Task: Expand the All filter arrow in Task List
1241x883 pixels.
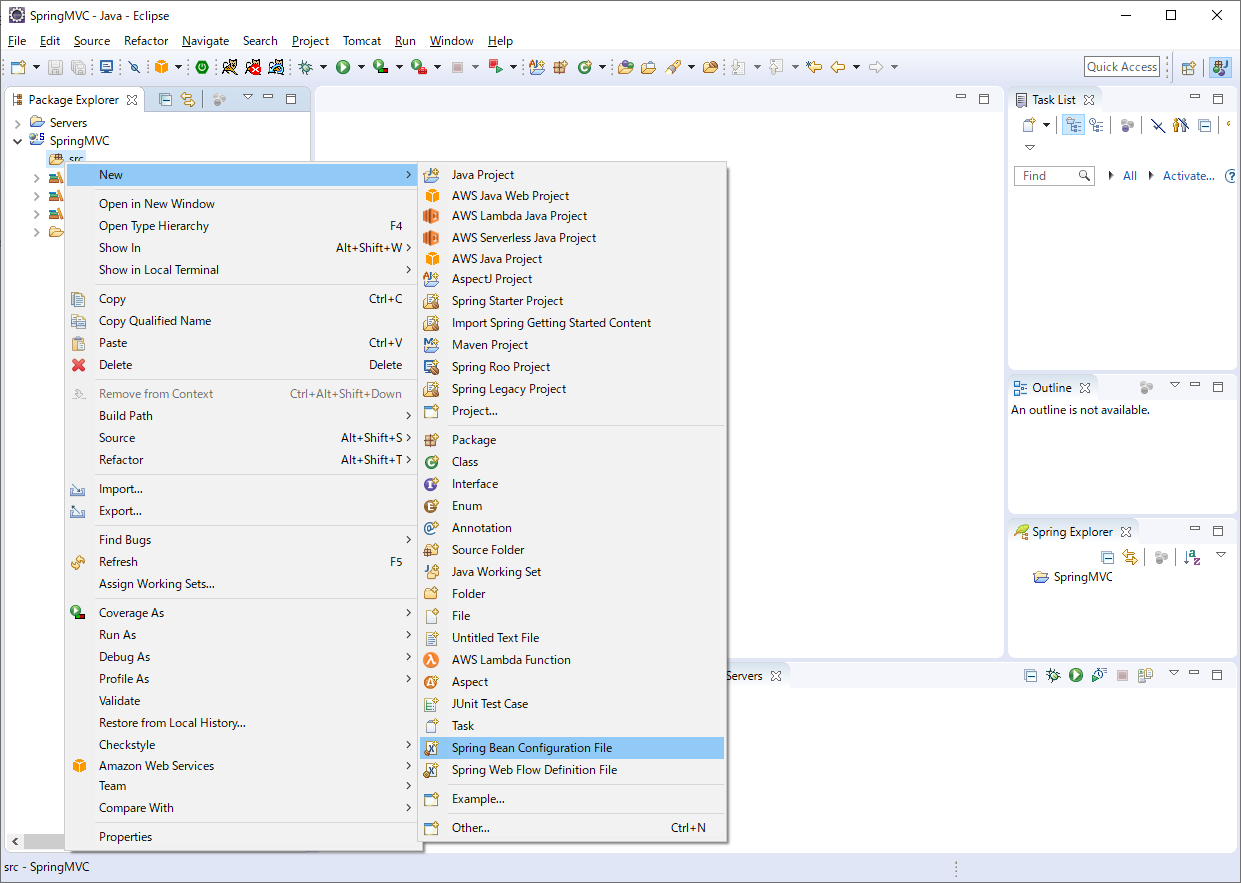Action: click(x=1111, y=176)
